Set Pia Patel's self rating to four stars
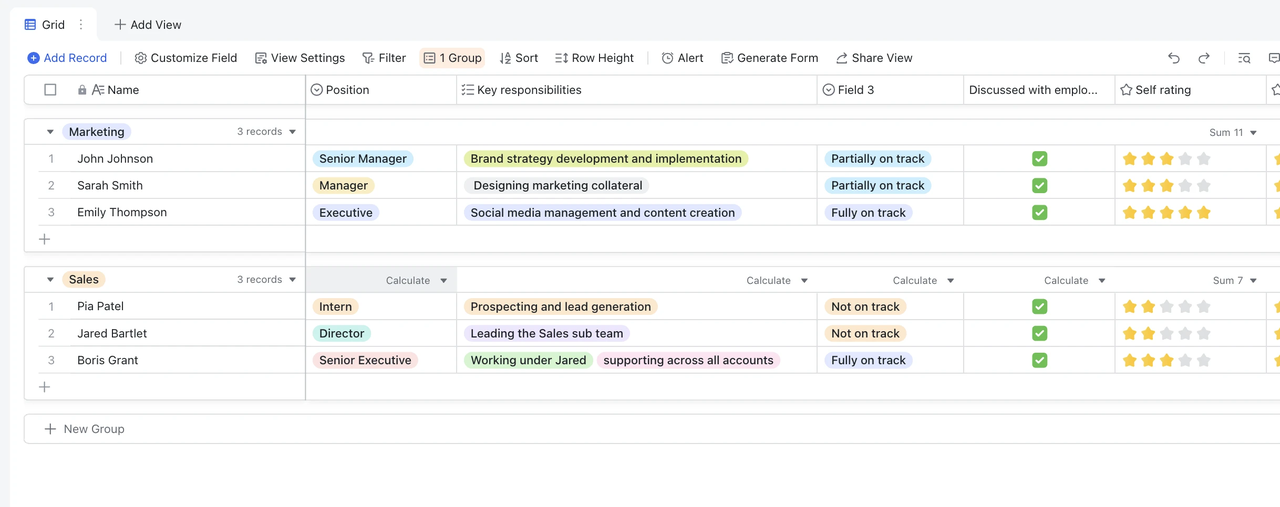Viewport: 1280px width, 507px height. coord(1185,307)
